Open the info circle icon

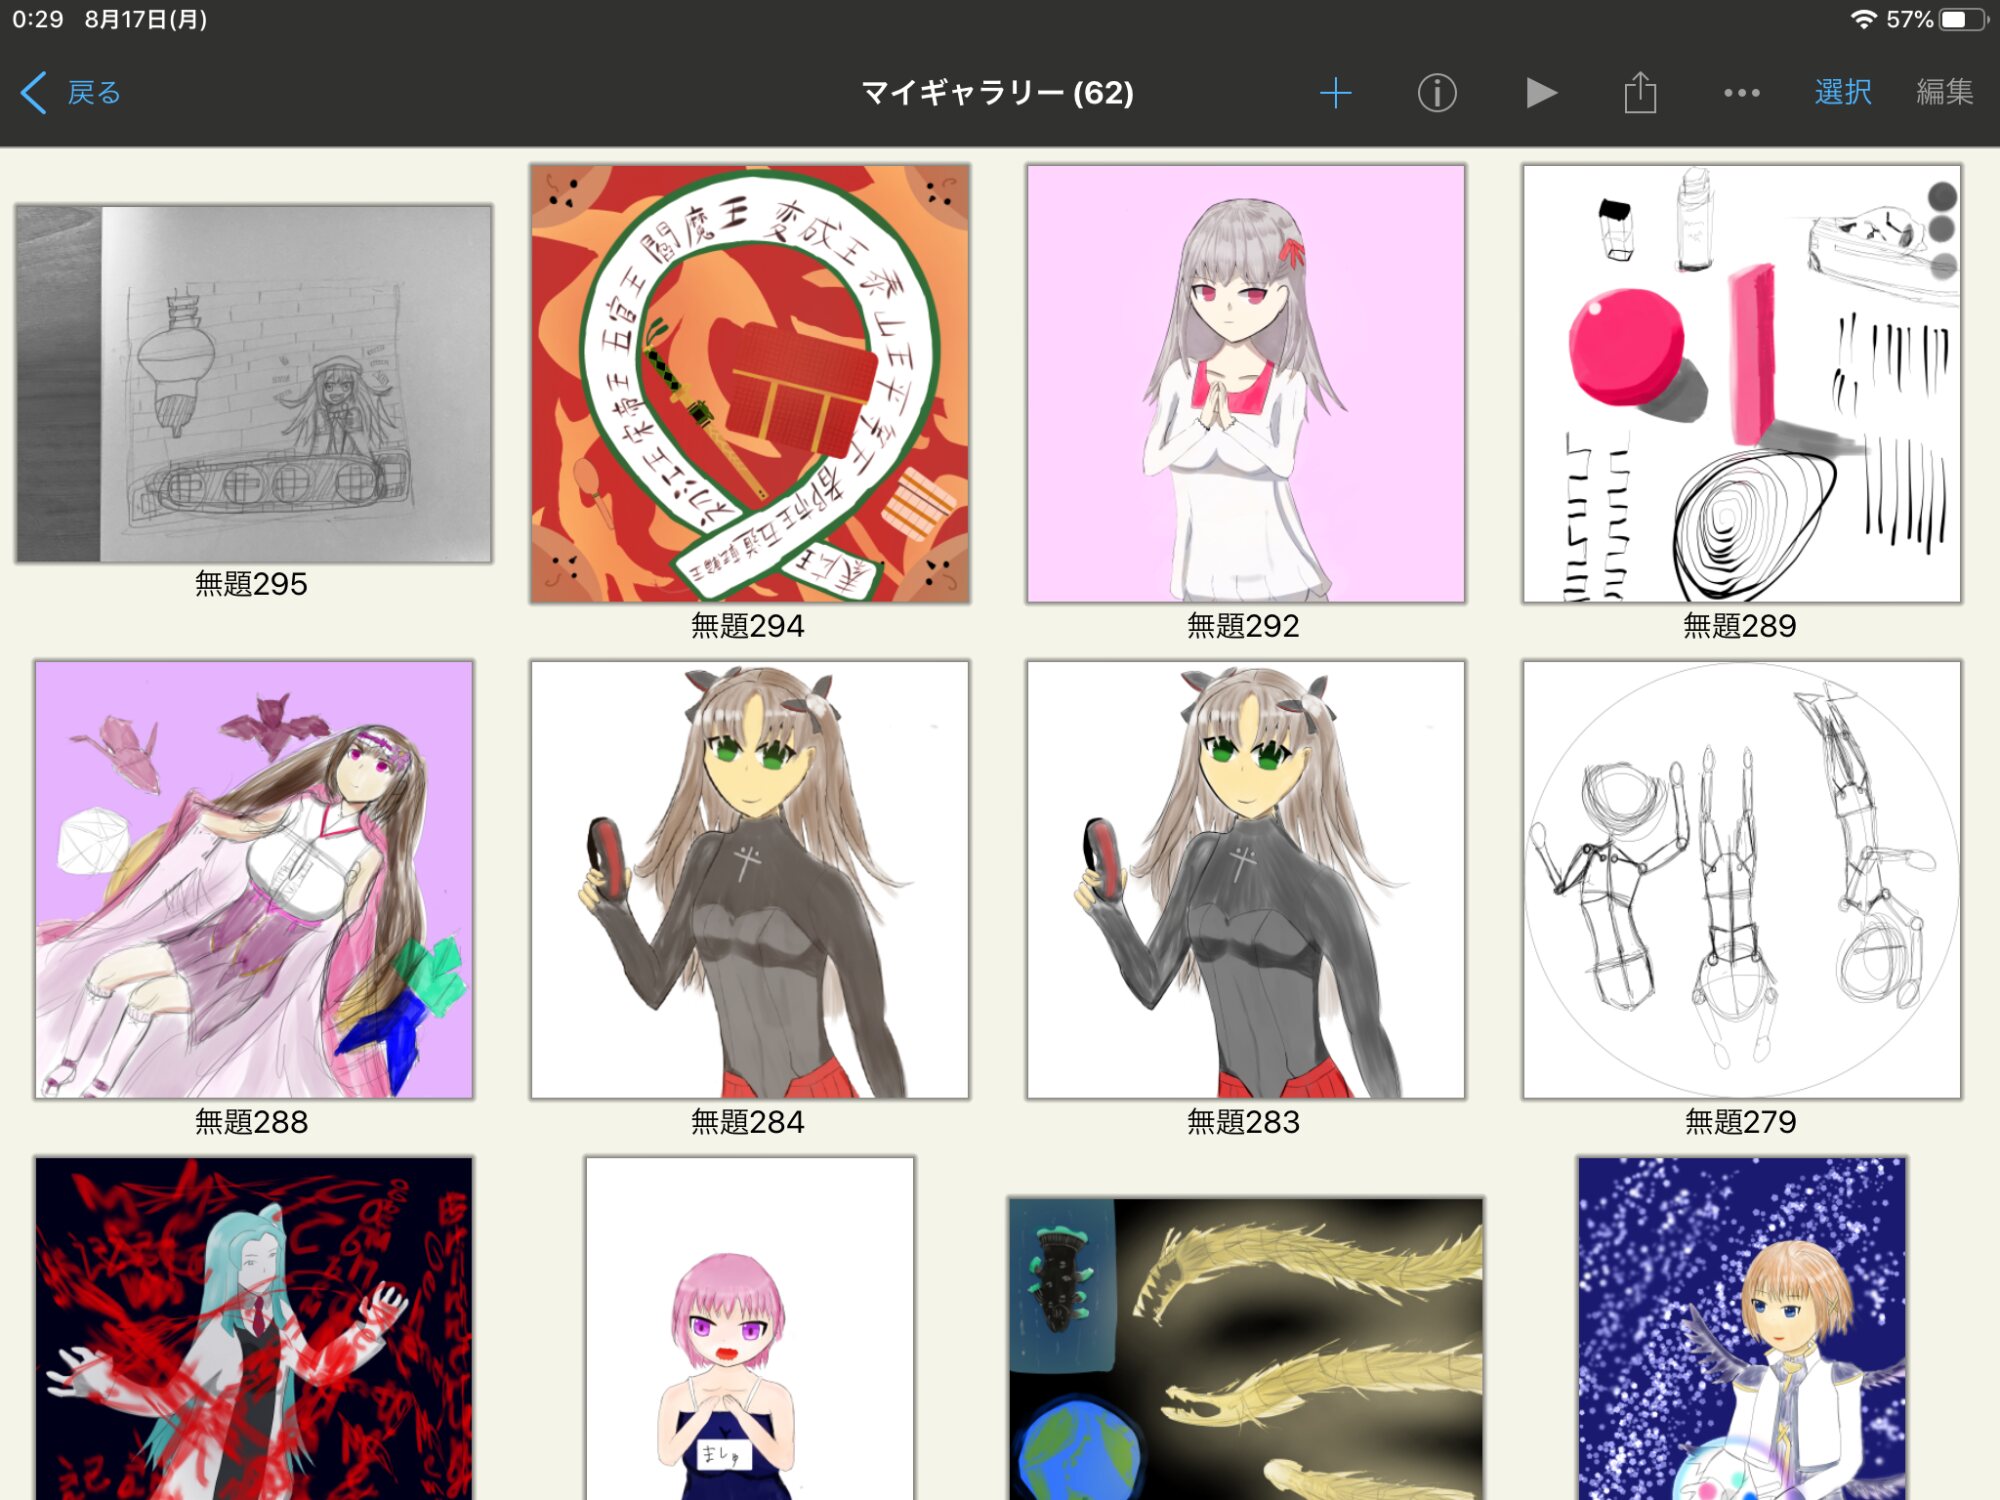click(x=1437, y=93)
